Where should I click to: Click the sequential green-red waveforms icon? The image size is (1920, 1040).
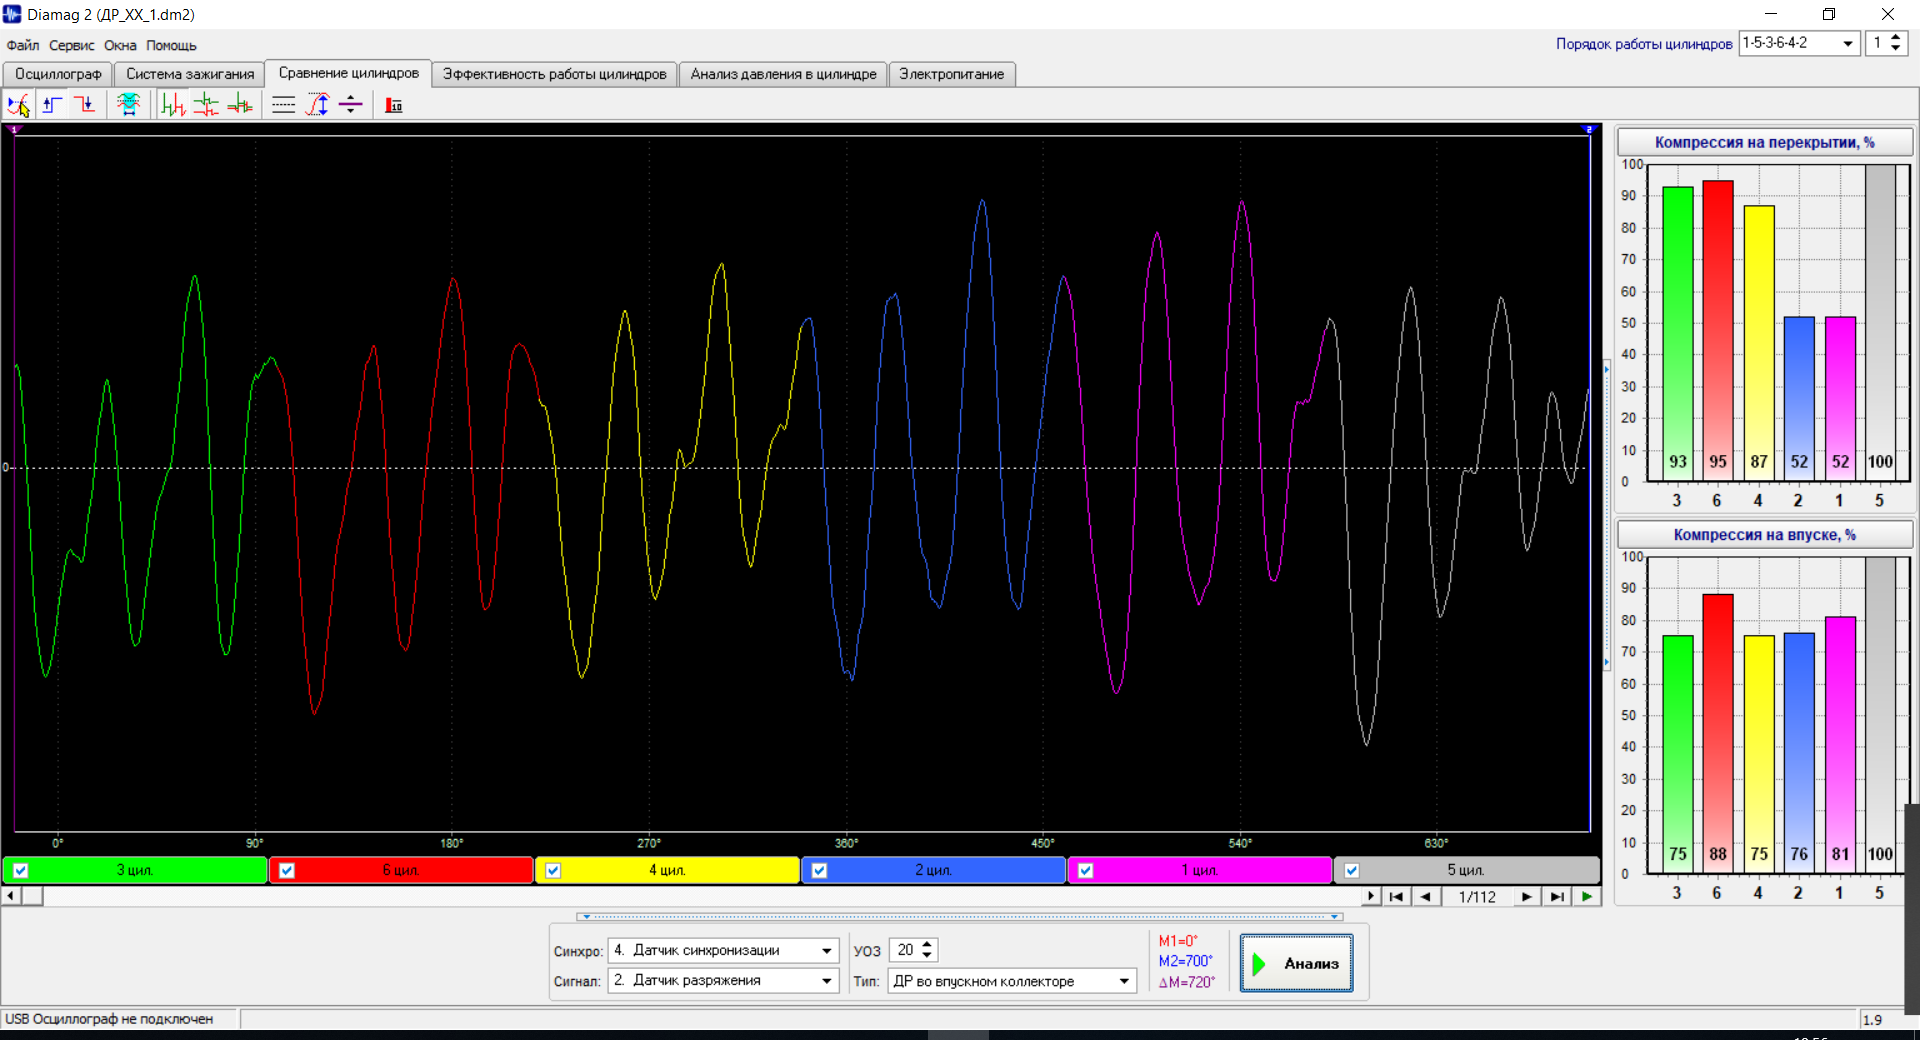173,105
